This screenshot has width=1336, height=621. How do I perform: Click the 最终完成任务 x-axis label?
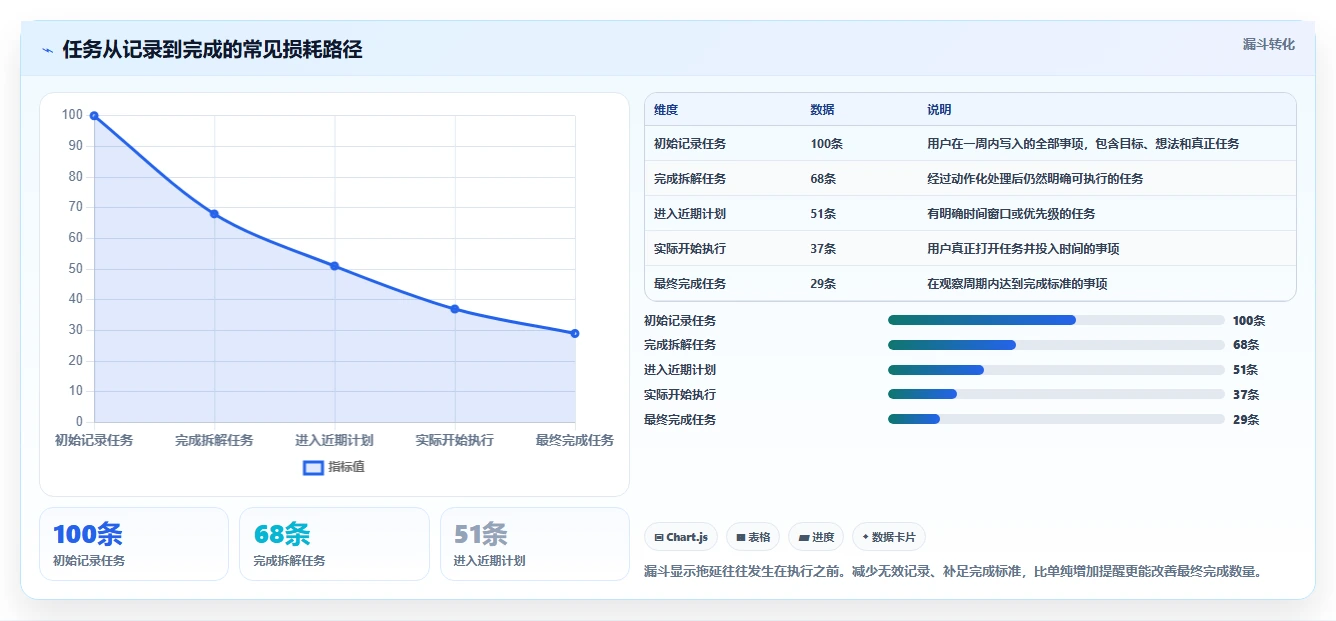click(575, 440)
